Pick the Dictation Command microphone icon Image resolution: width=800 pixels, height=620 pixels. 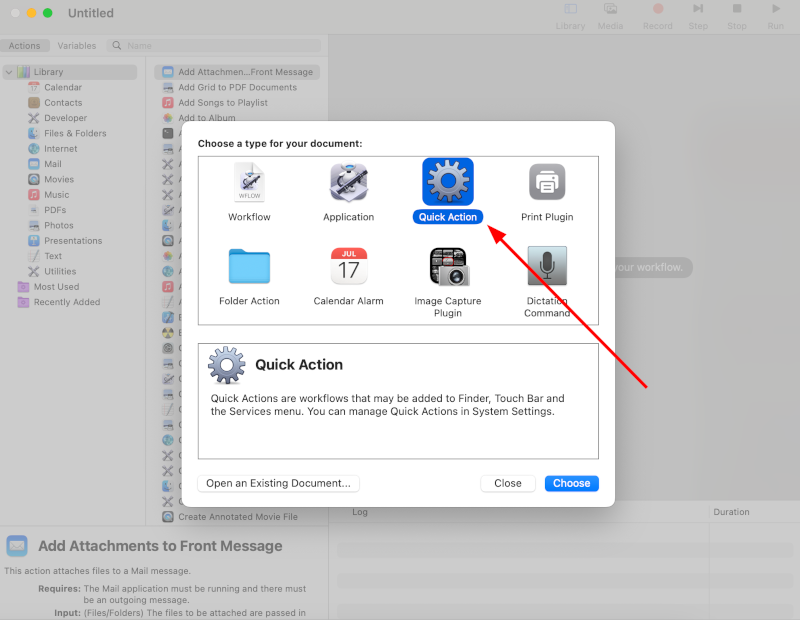click(547, 267)
